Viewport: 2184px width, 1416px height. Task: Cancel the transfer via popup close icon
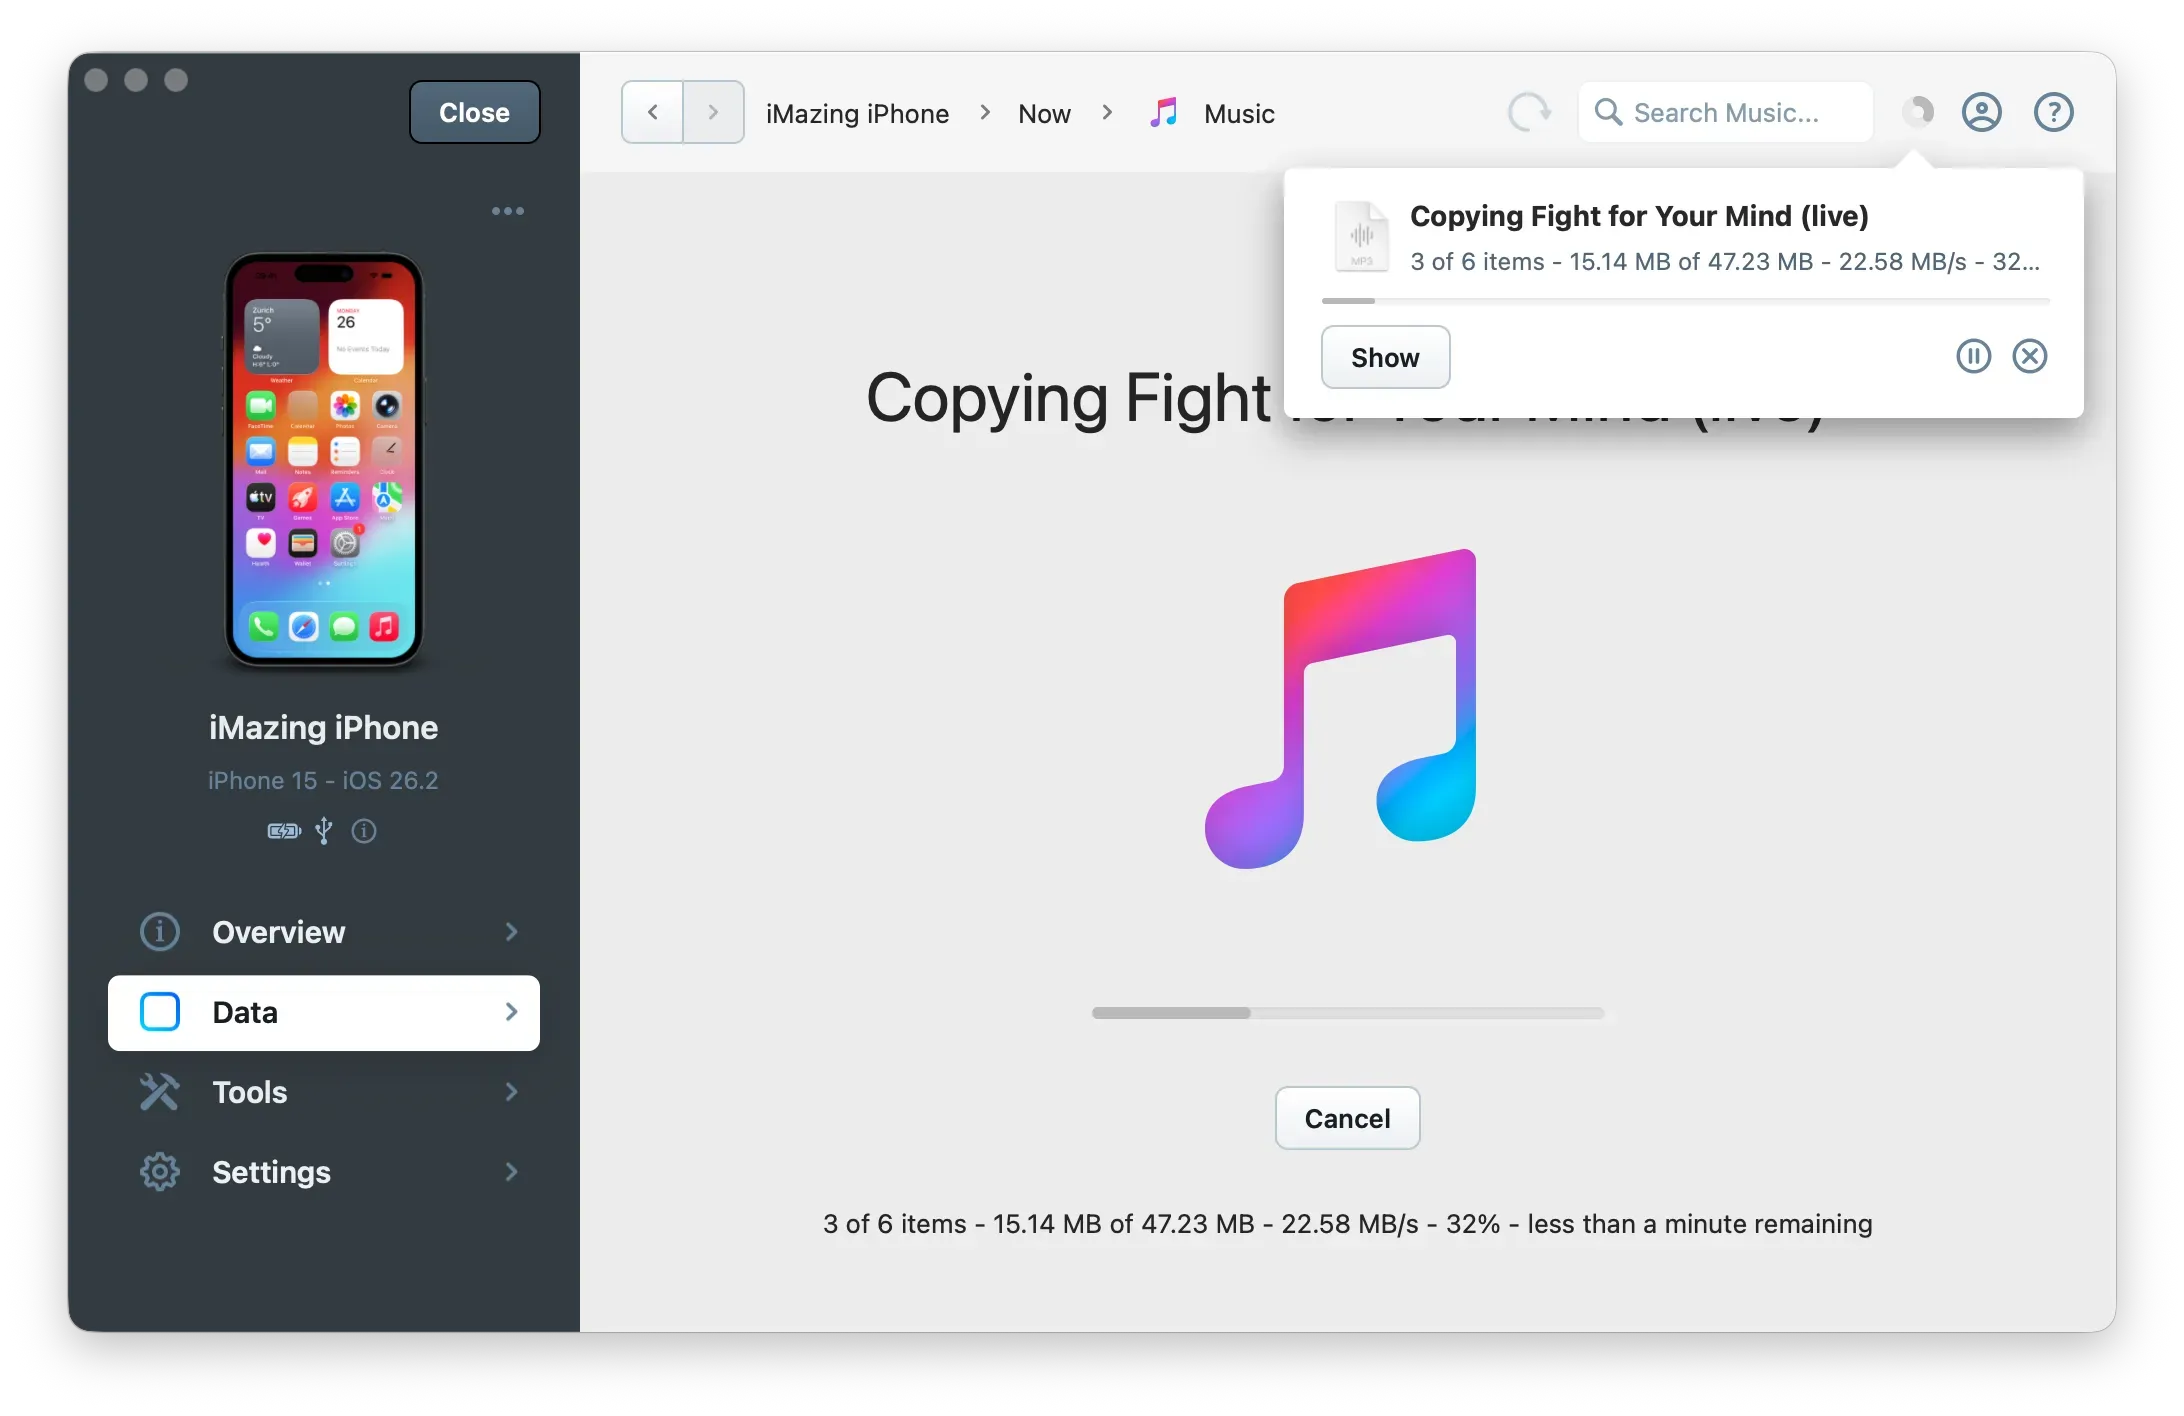[x=2030, y=356]
